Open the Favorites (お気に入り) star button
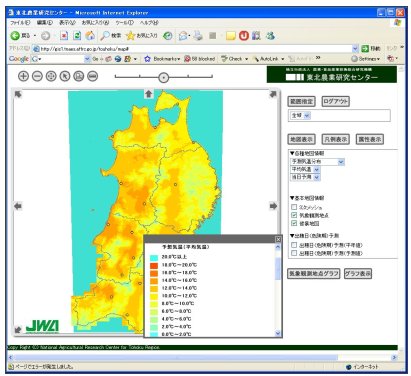411x376 pixels. coord(141,36)
